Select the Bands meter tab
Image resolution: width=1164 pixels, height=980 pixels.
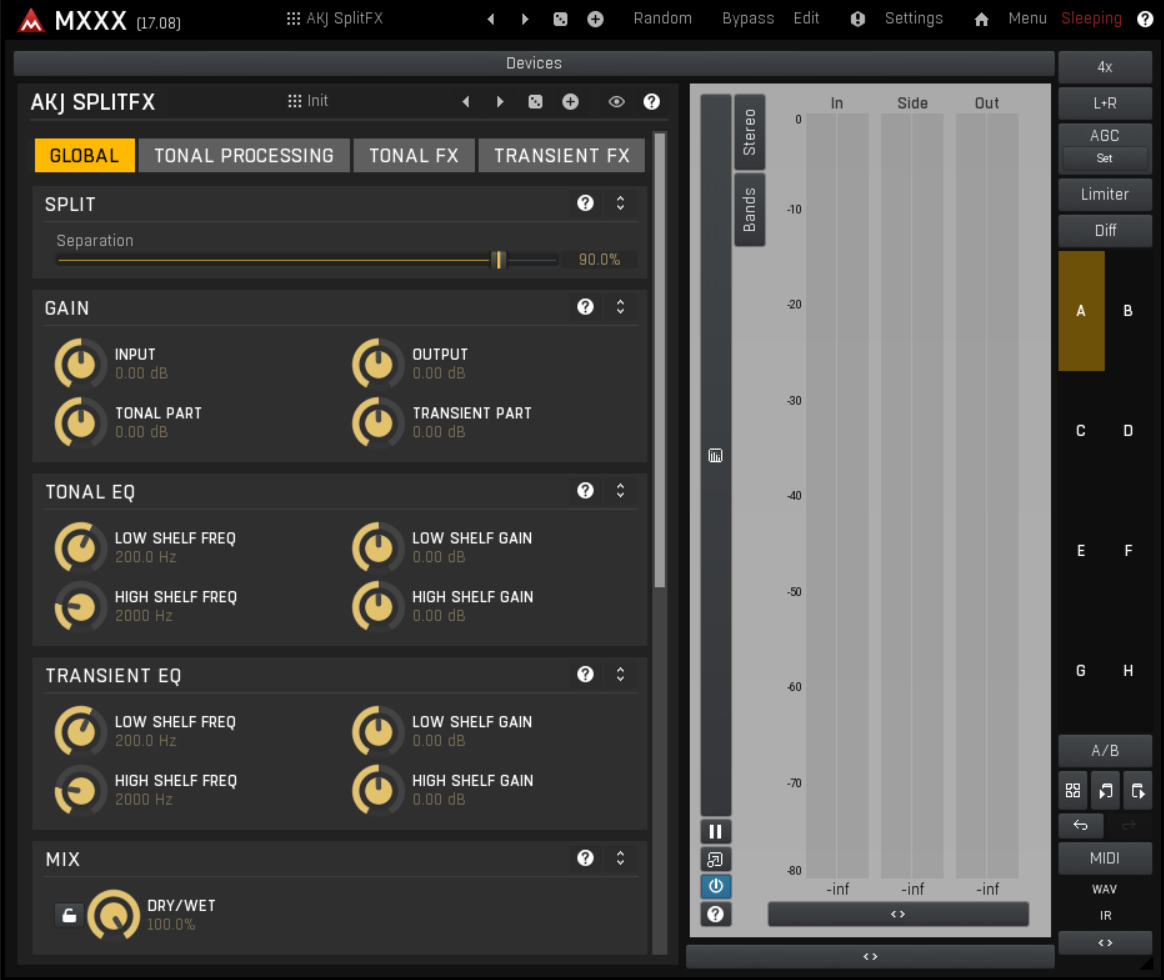tap(749, 209)
